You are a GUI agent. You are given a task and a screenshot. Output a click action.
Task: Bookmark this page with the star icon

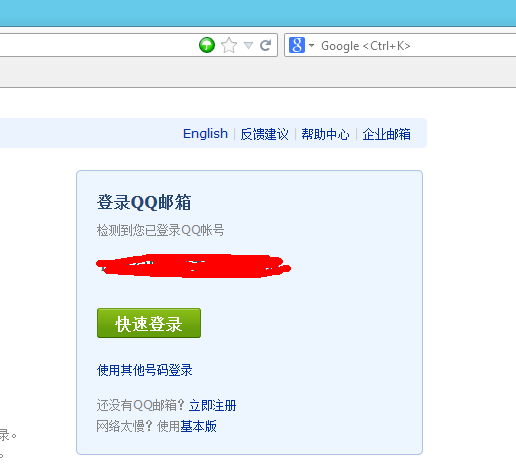[x=229, y=45]
